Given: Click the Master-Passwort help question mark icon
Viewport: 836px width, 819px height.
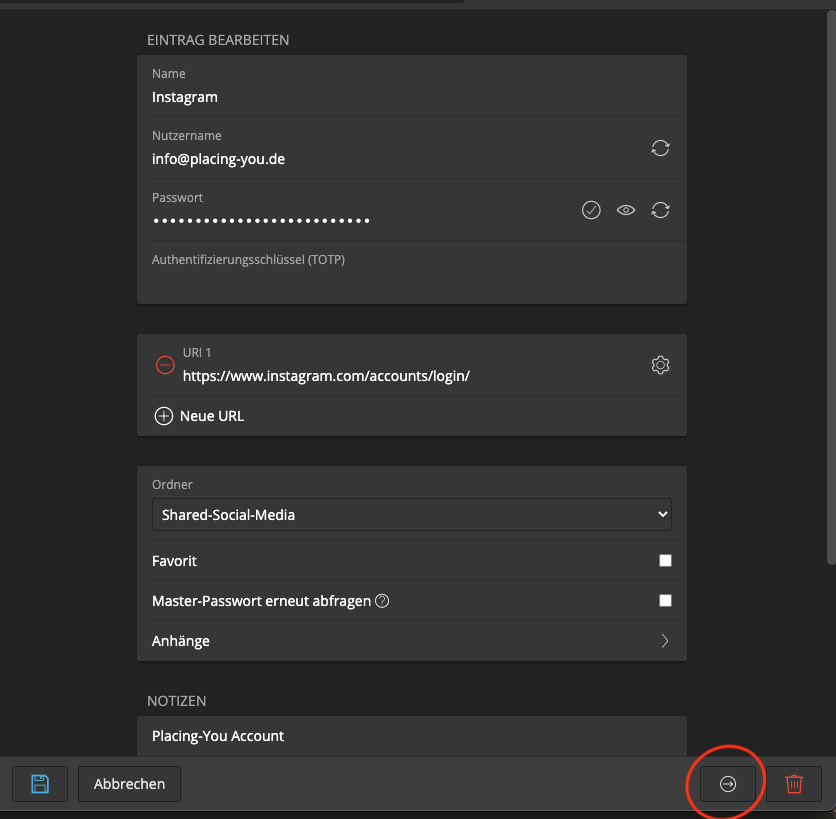Looking at the screenshot, I should click(x=381, y=601).
